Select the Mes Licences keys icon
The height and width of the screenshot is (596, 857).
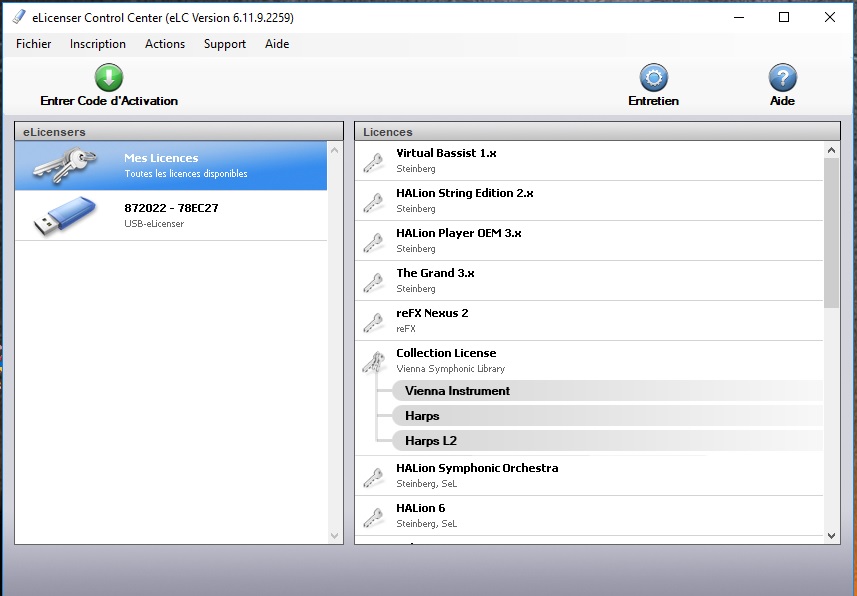(64, 165)
